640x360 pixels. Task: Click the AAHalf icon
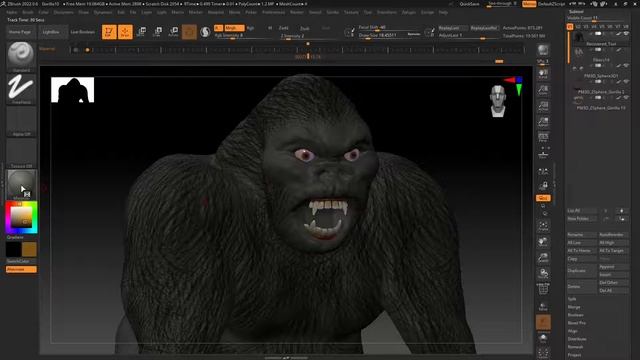click(x=543, y=122)
